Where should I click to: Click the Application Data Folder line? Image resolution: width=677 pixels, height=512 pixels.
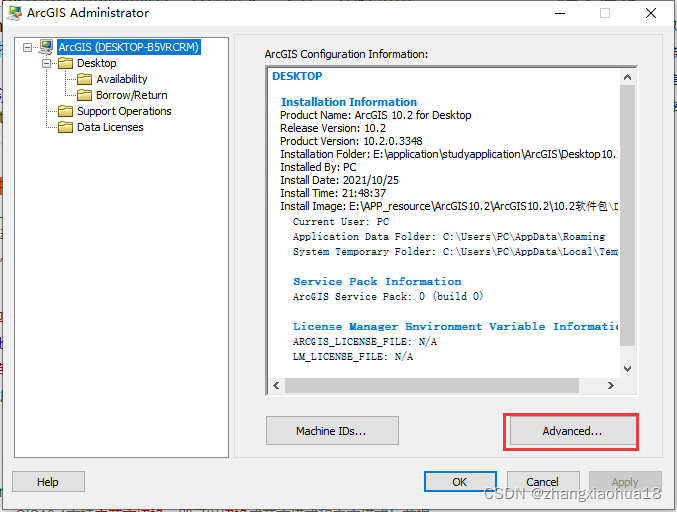point(449,237)
